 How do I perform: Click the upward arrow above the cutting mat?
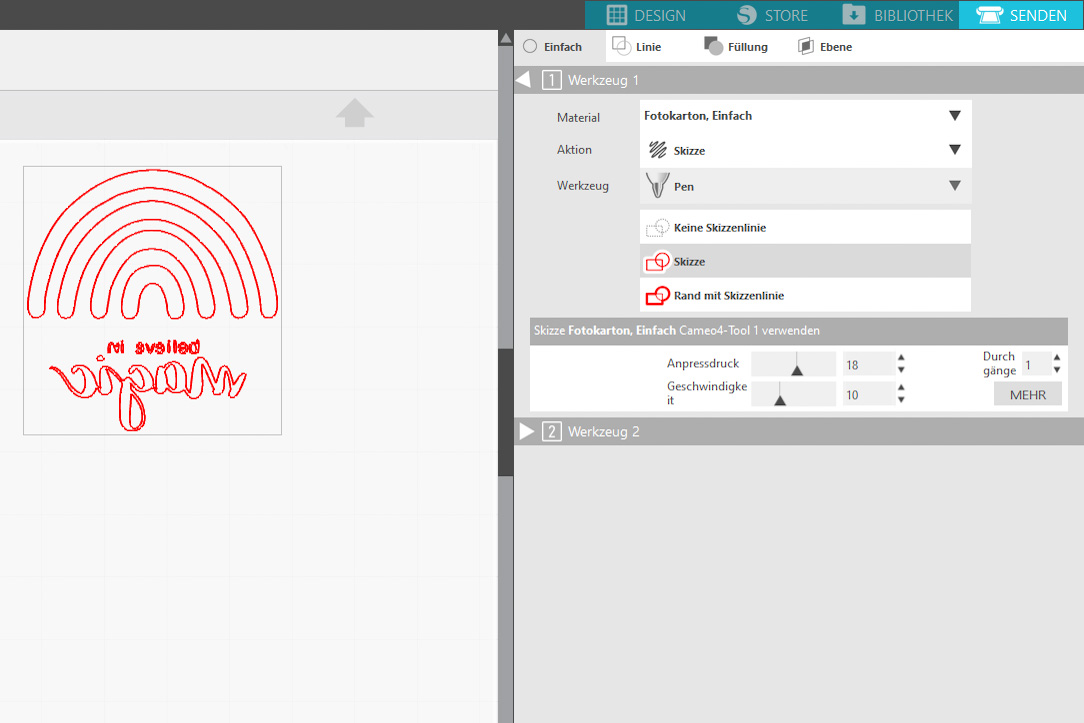coord(355,113)
